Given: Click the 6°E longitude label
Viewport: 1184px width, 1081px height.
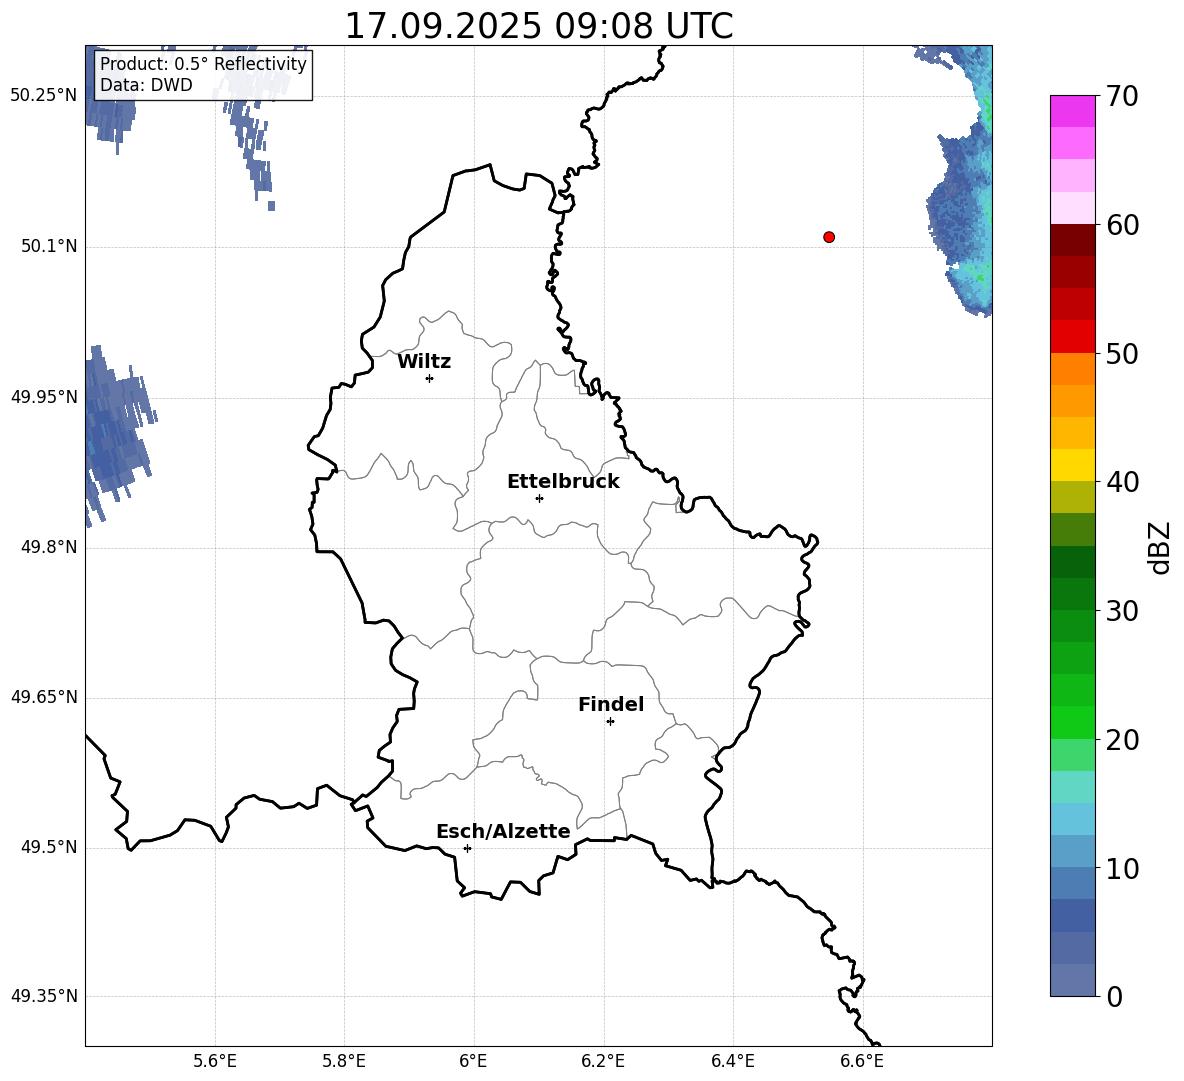Looking at the screenshot, I should coord(473,1061).
